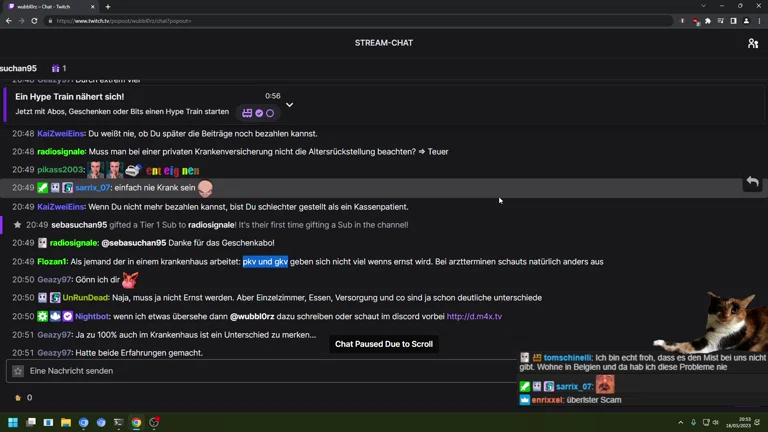
Task: Reload the page with the browser refresh icon
Action: [x=35, y=21]
